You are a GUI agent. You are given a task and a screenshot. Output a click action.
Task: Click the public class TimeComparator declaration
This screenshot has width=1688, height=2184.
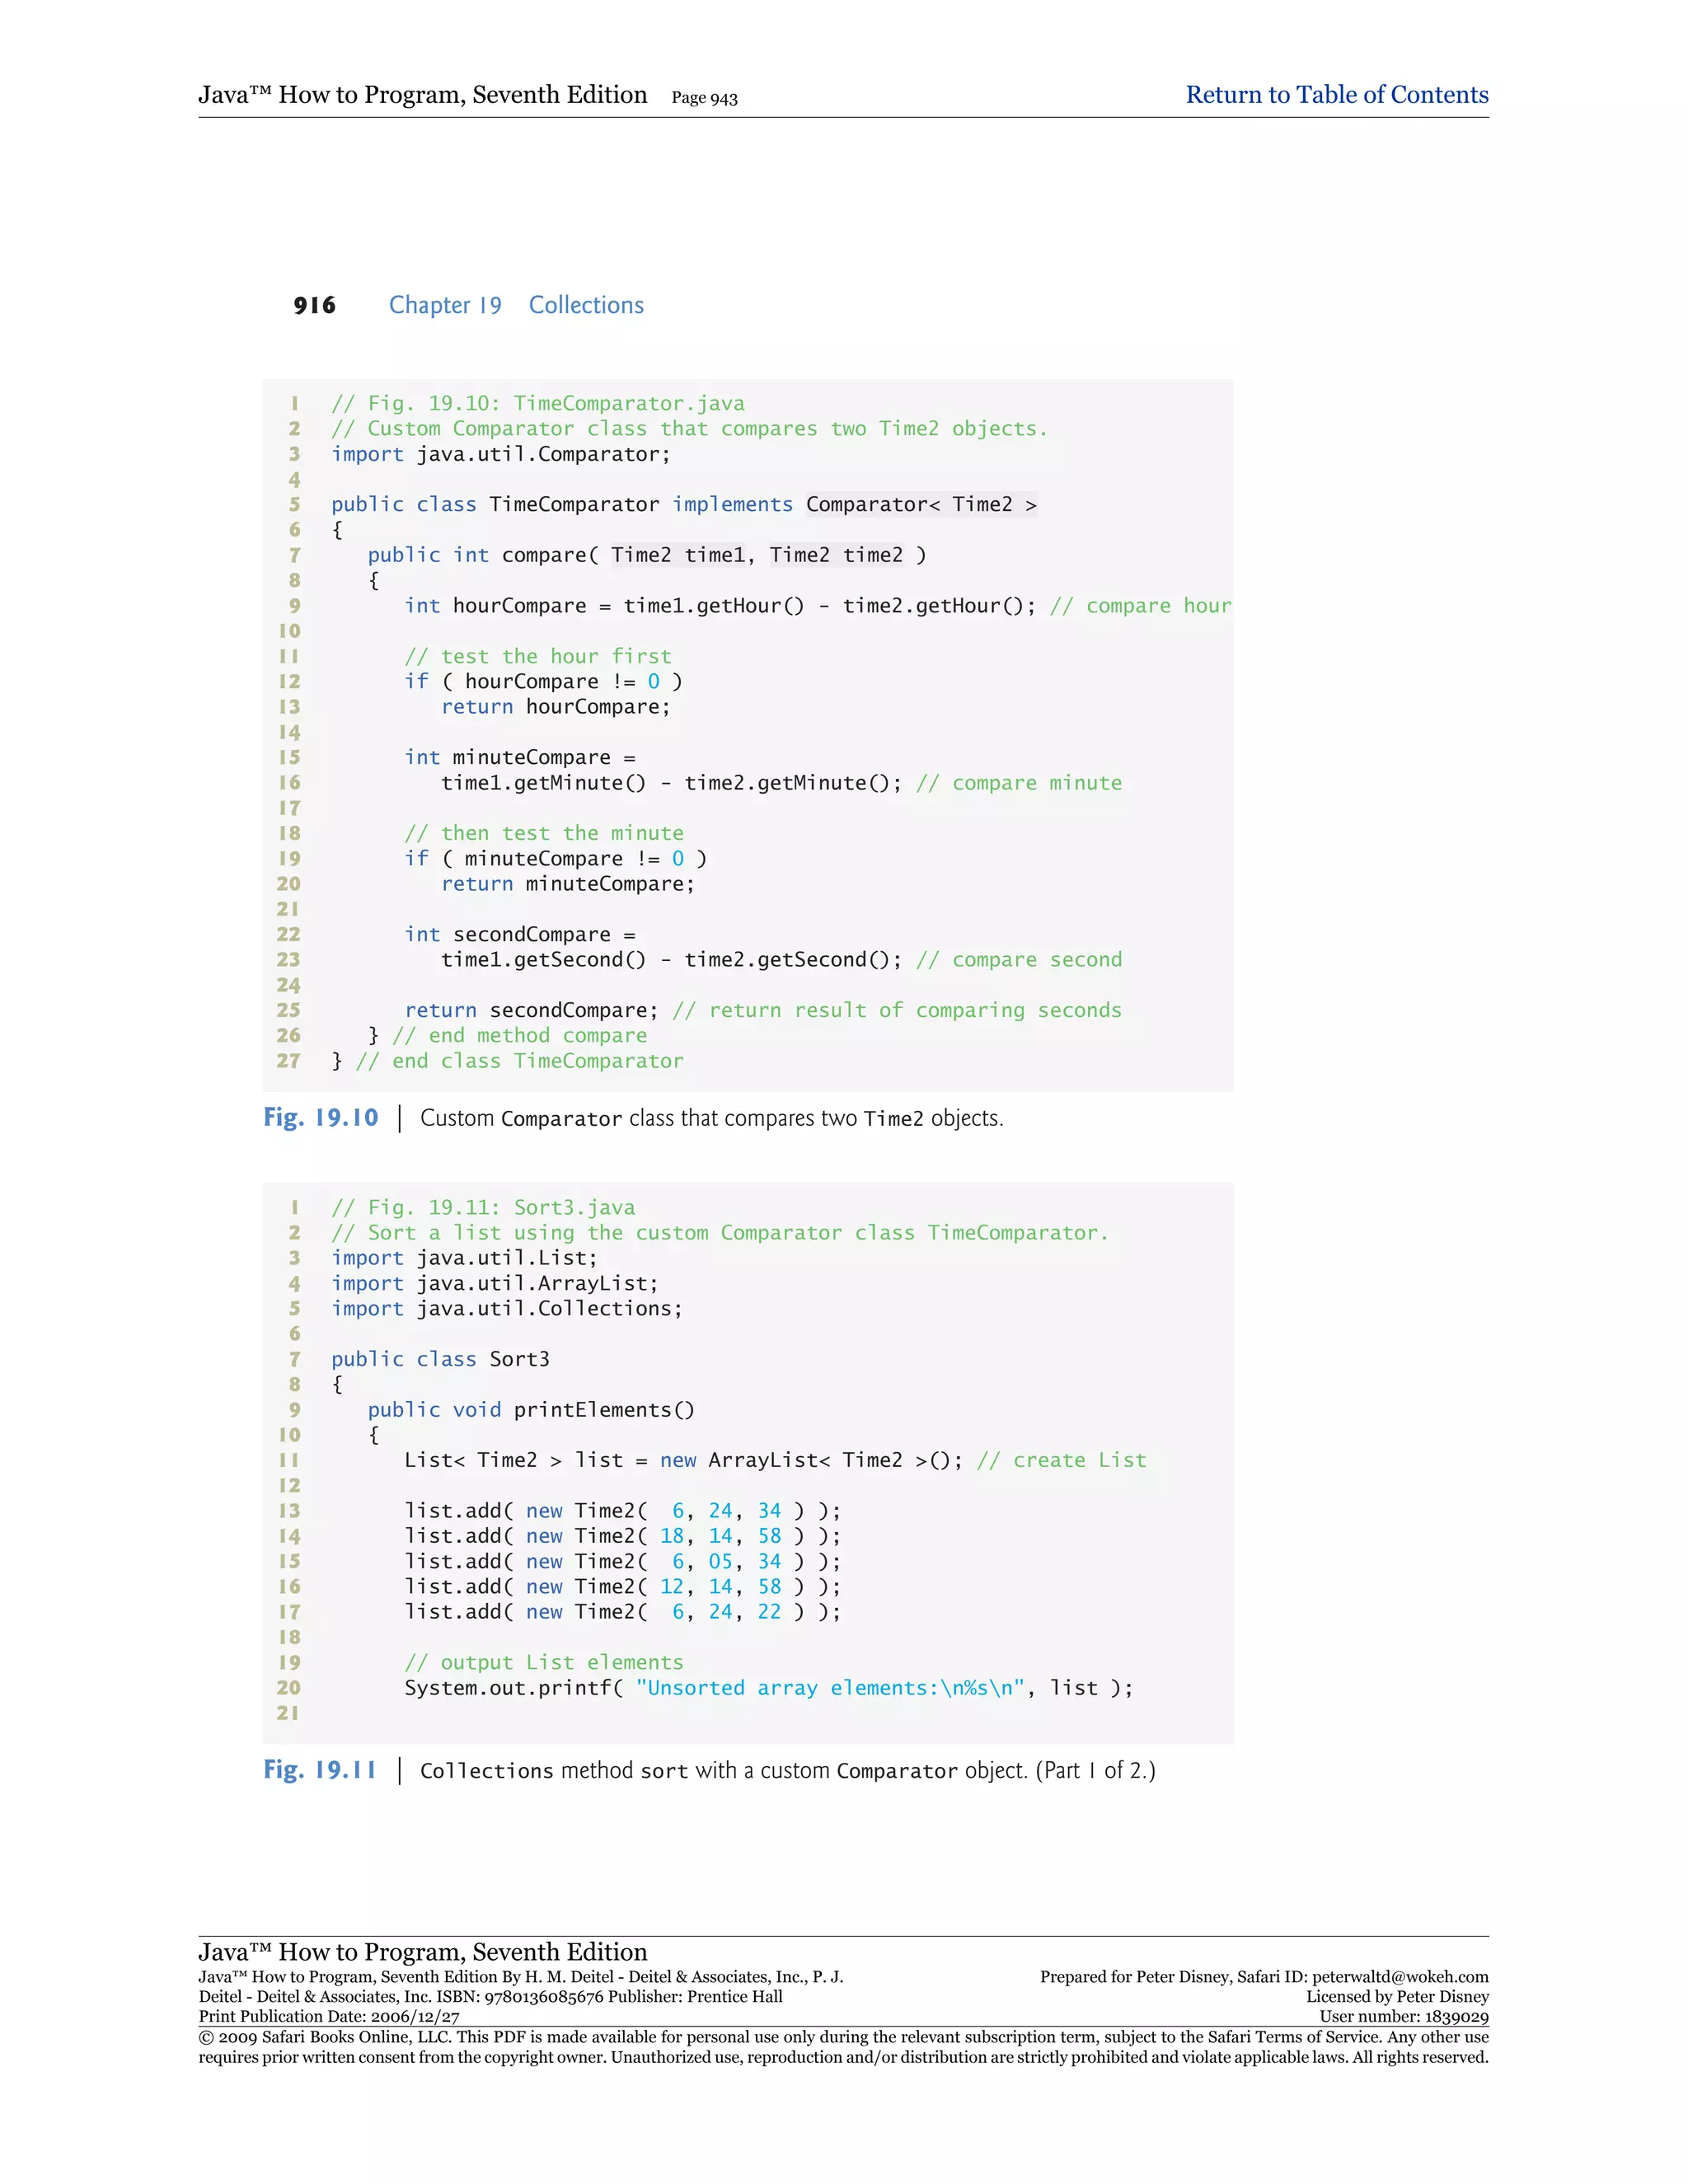pyautogui.click(x=684, y=504)
